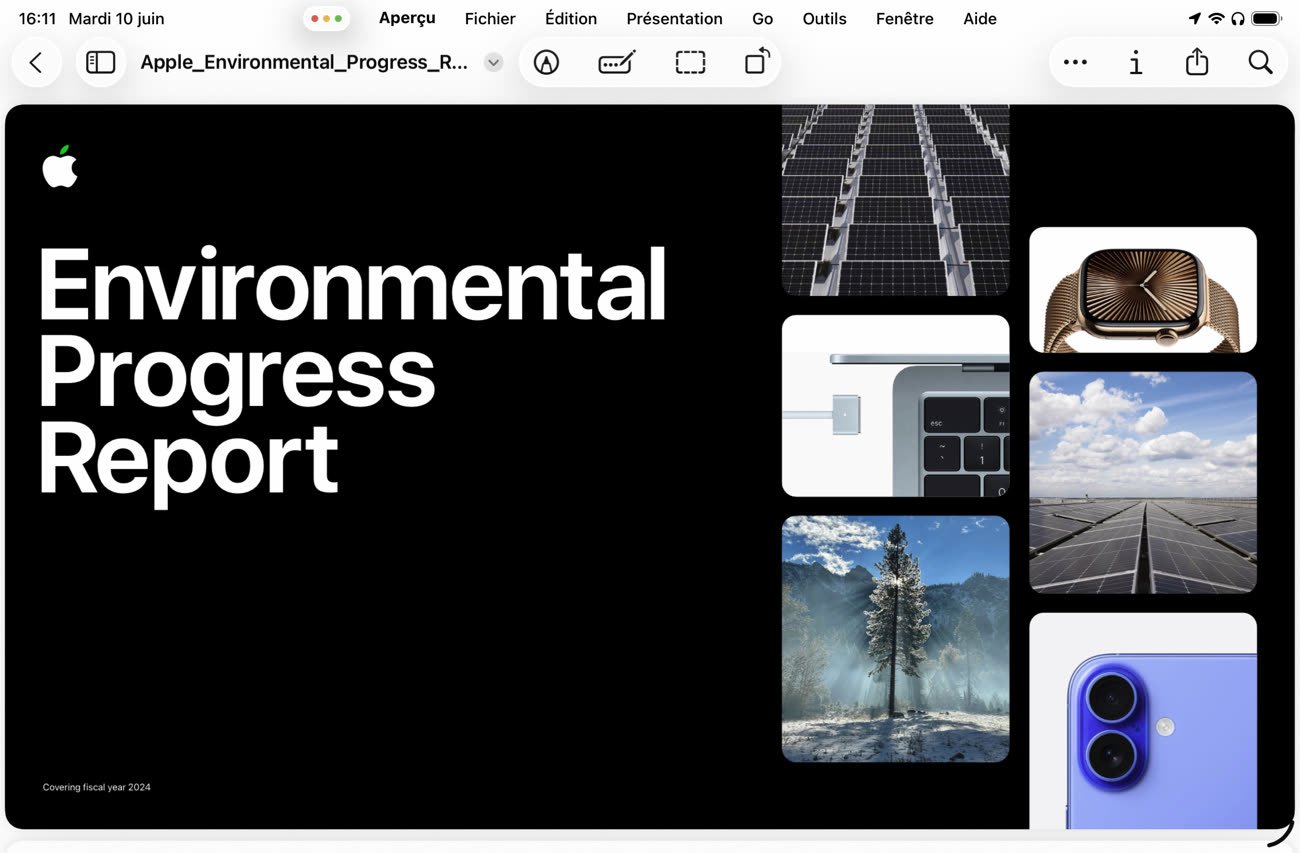Click the dark solar panel array photo
1300x853 pixels.
(x=895, y=200)
